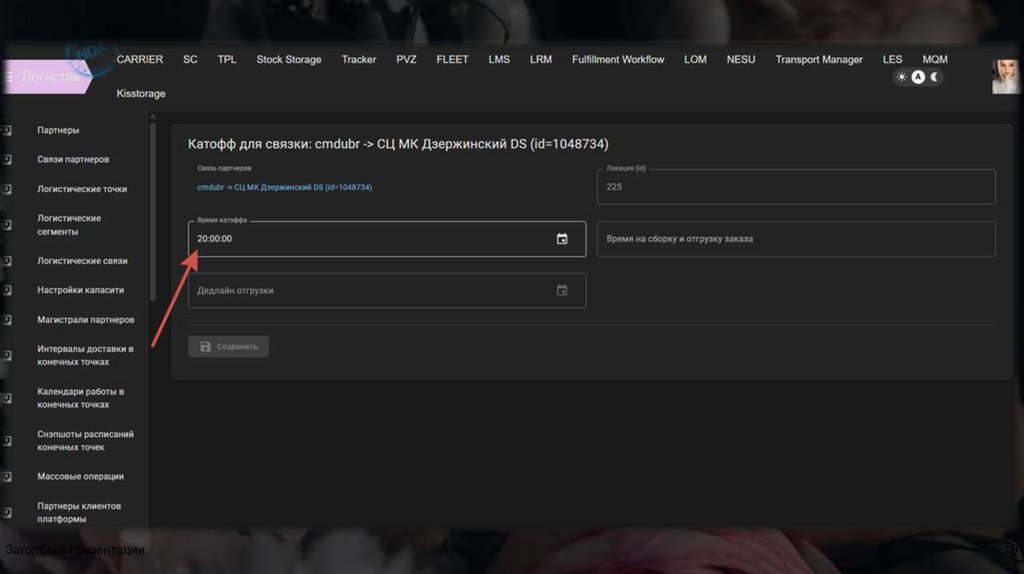1024x574 pixels.
Task: Click the sidebar vertical scrollbar
Action: [x=153, y=210]
